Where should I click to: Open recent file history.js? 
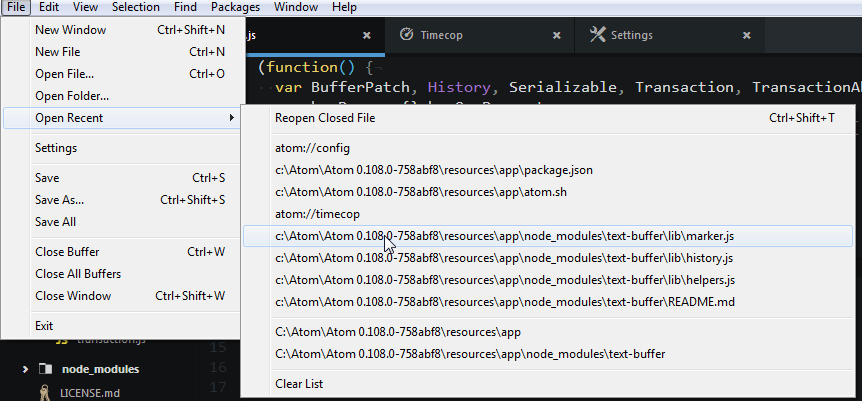point(548,259)
